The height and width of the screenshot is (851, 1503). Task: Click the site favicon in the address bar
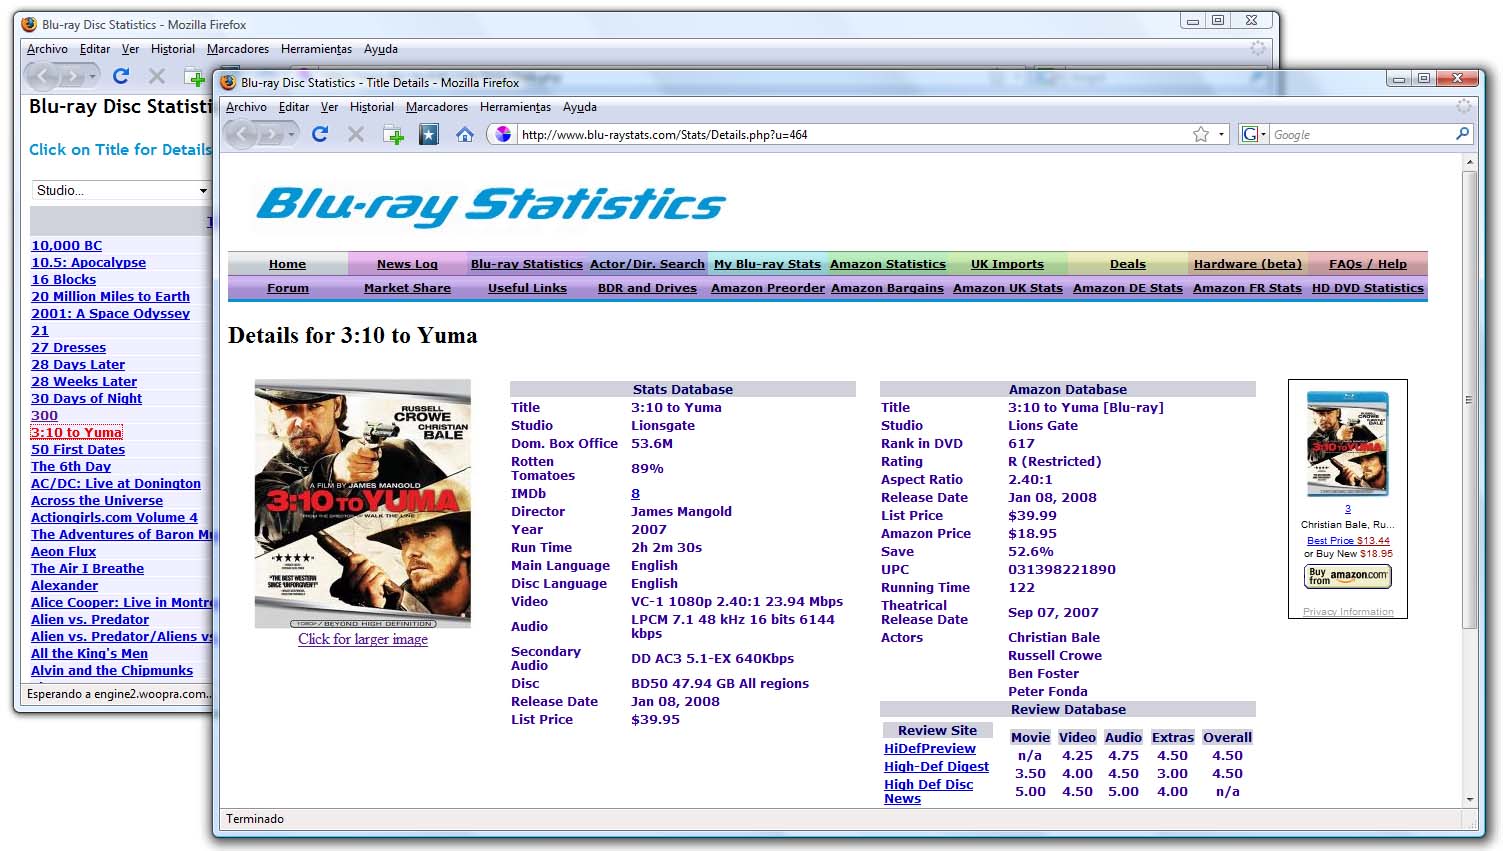pyautogui.click(x=503, y=134)
